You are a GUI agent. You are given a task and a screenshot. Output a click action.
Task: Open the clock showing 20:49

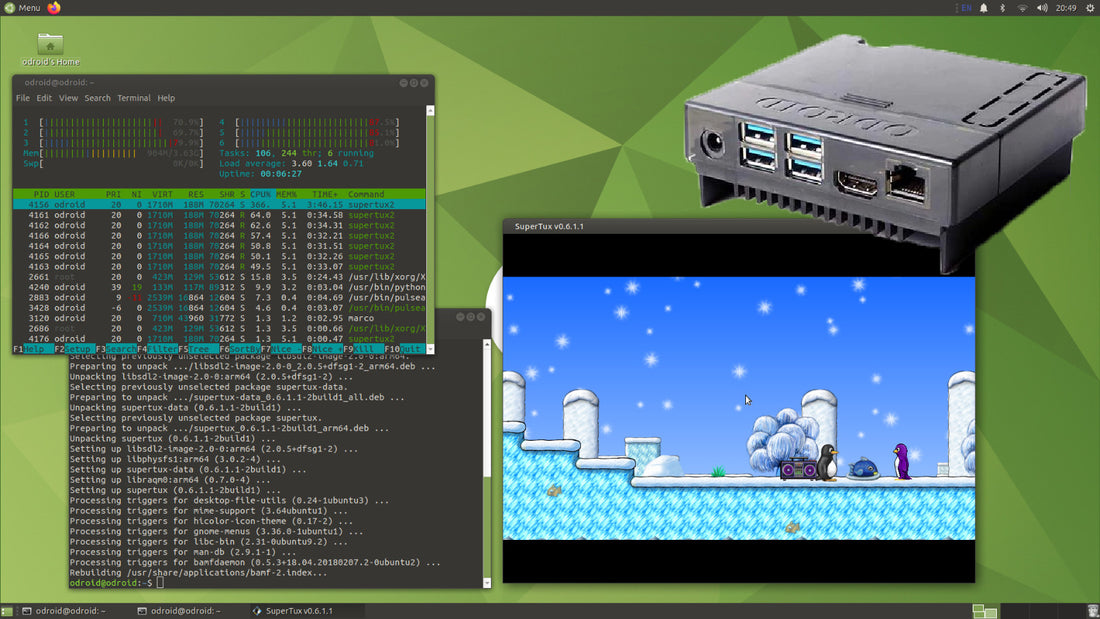[1065, 8]
